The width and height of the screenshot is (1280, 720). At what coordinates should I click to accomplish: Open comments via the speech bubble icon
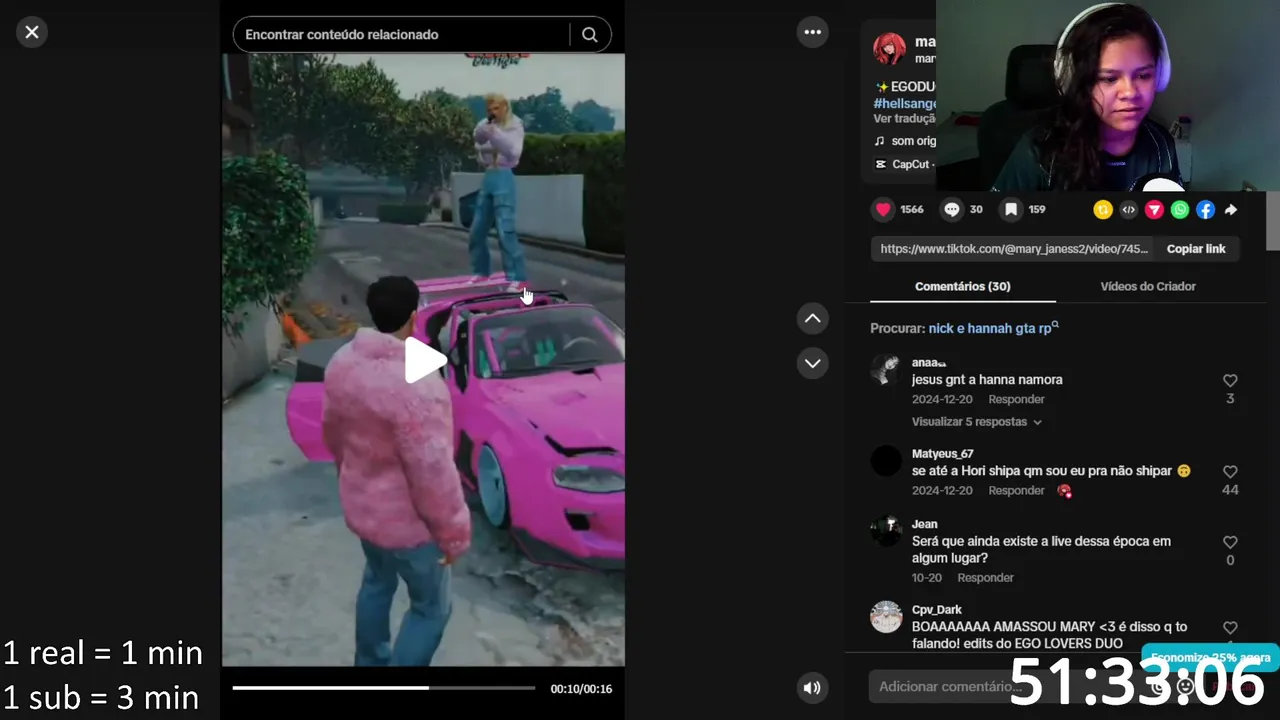point(952,209)
